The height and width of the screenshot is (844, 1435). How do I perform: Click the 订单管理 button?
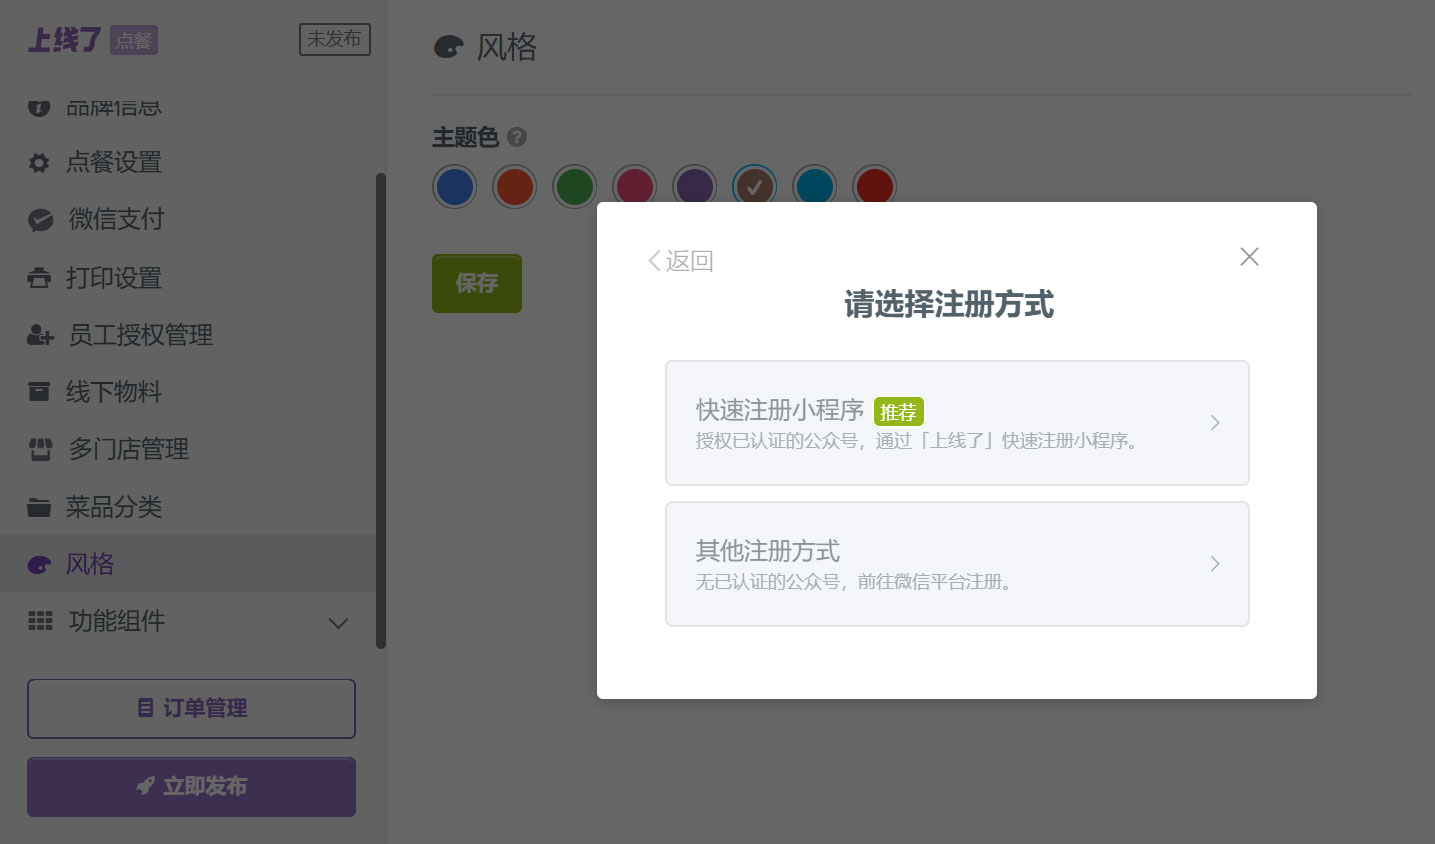191,708
